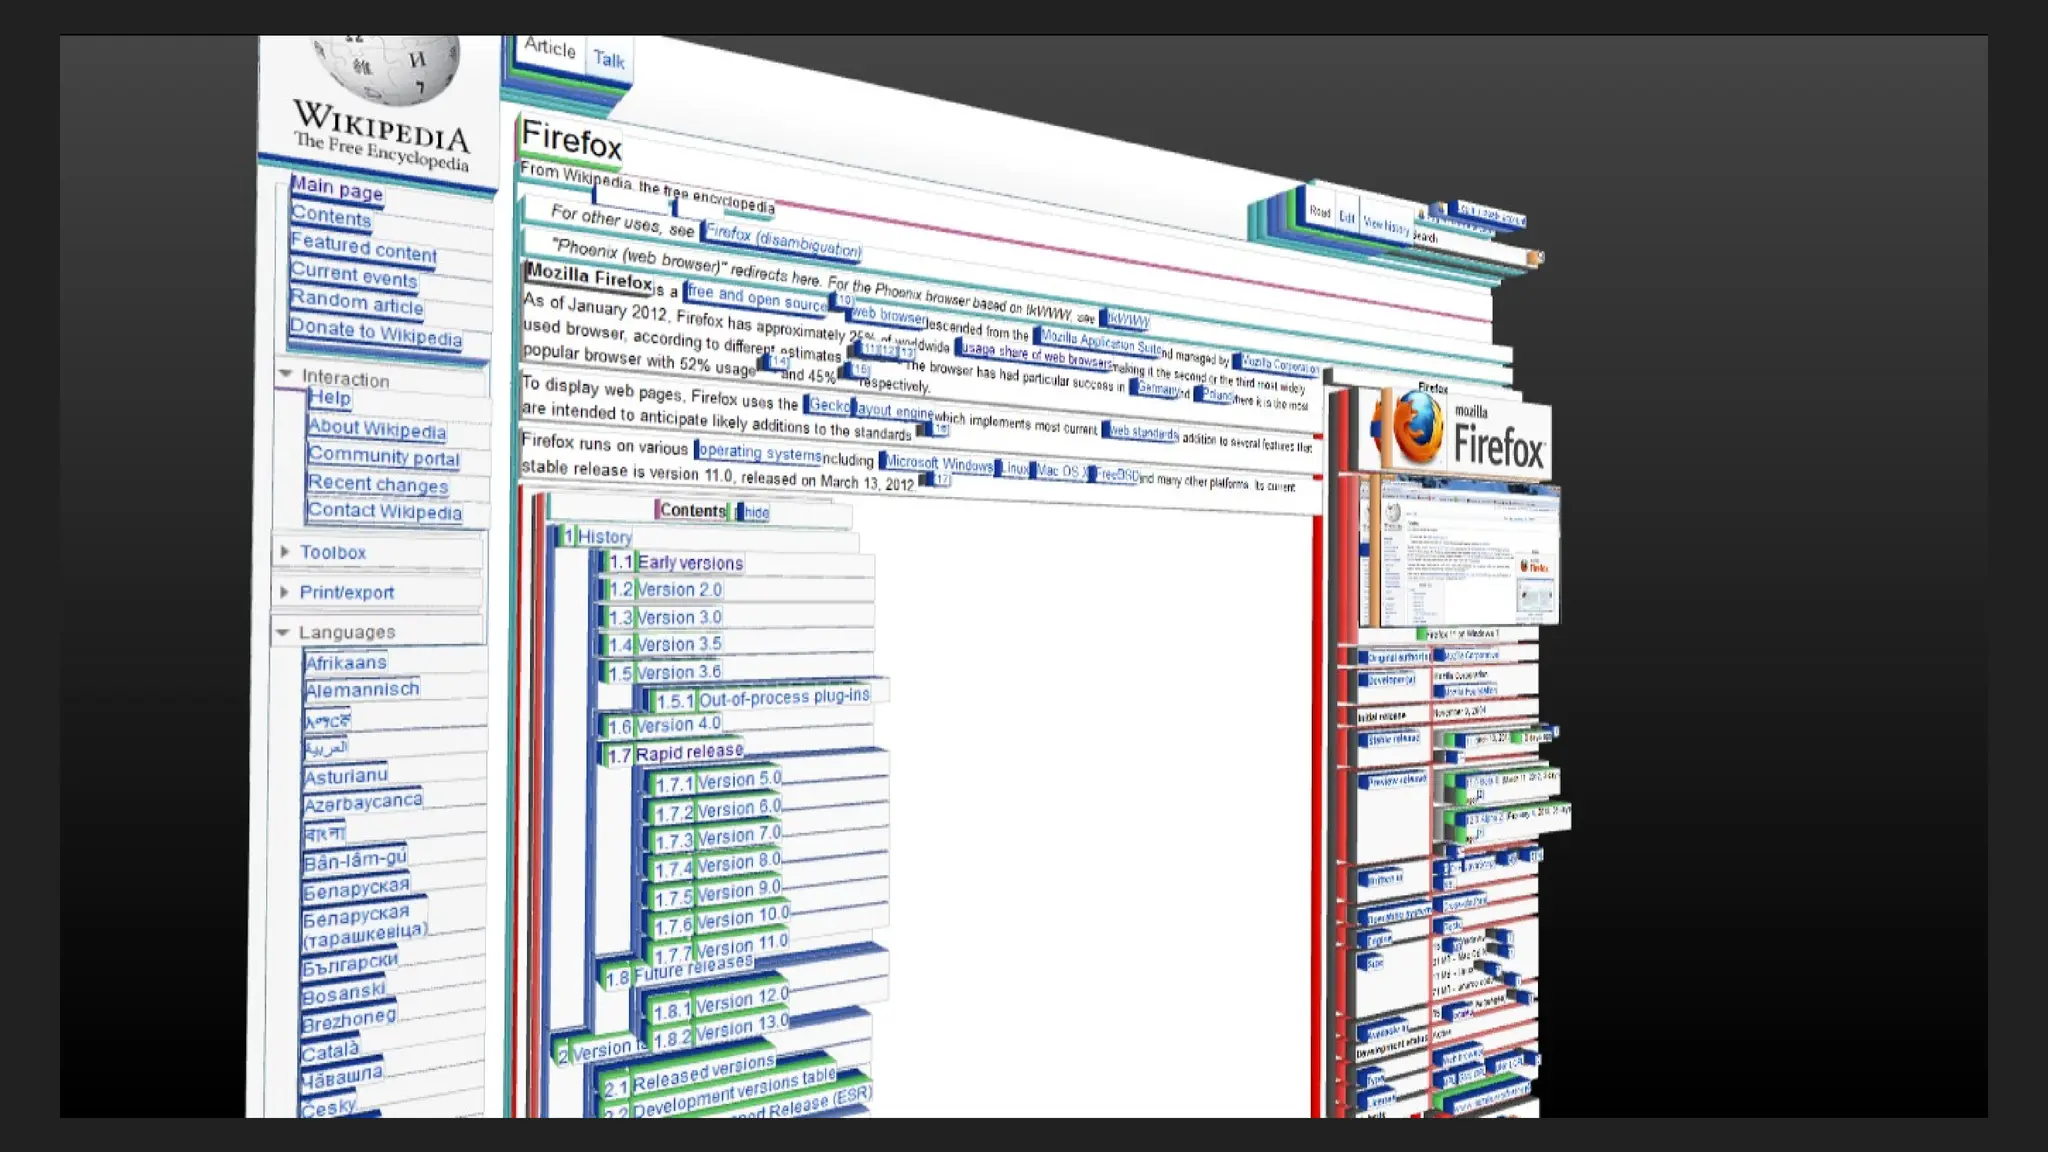Switch to the Talk tab
2048x1152 pixels.
point(609,59)
